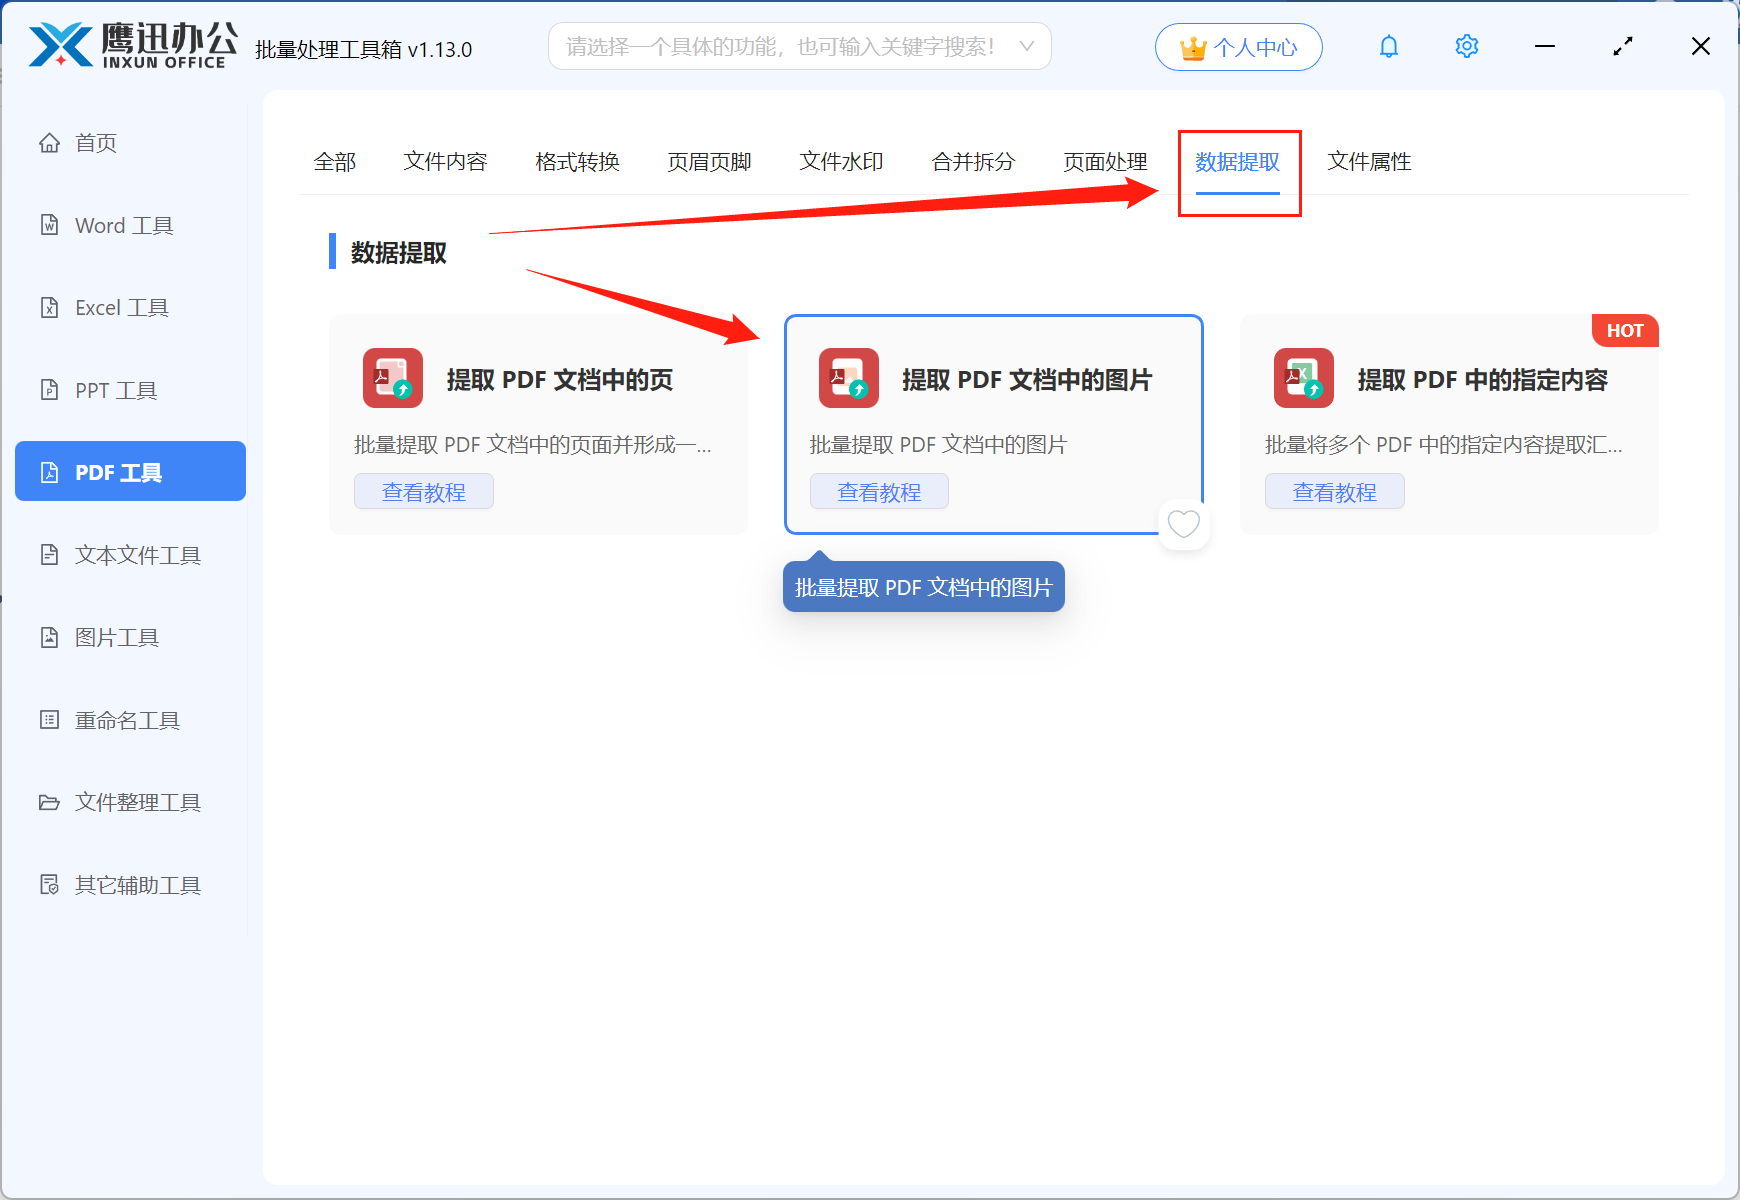The image size is (1740, 1200).
Task: Select PDF 工具 in the sidebar
Action: click(x=129, y=471)
